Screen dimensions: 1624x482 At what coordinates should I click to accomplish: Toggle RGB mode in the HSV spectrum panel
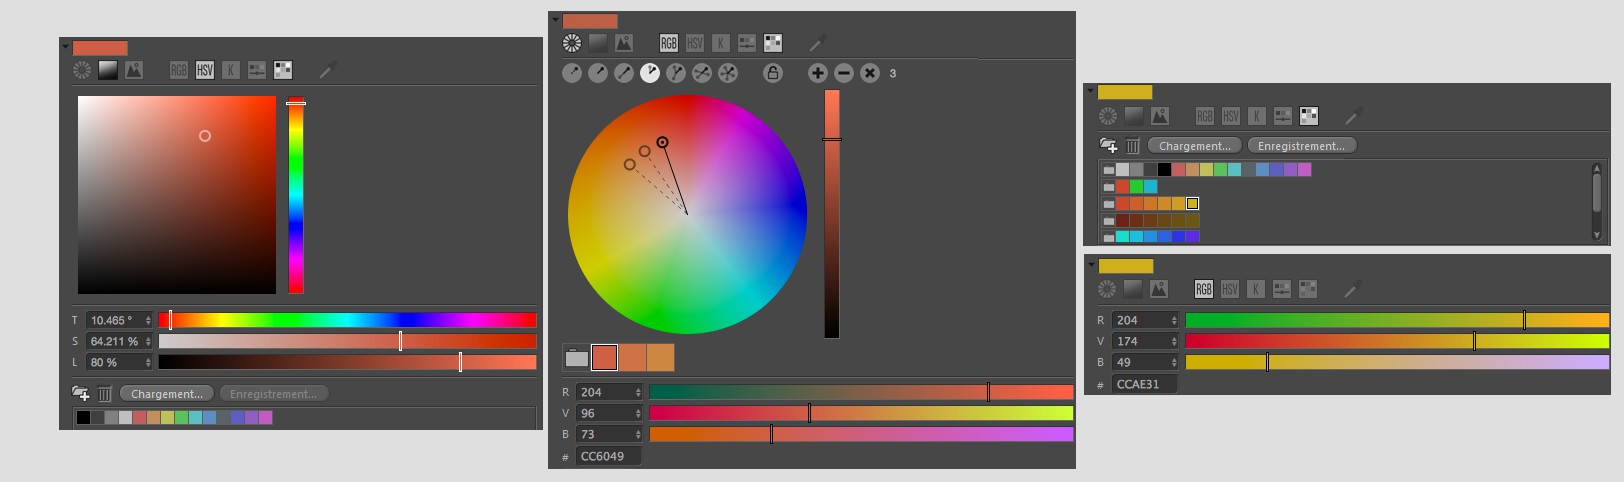[x=179, y=70]
